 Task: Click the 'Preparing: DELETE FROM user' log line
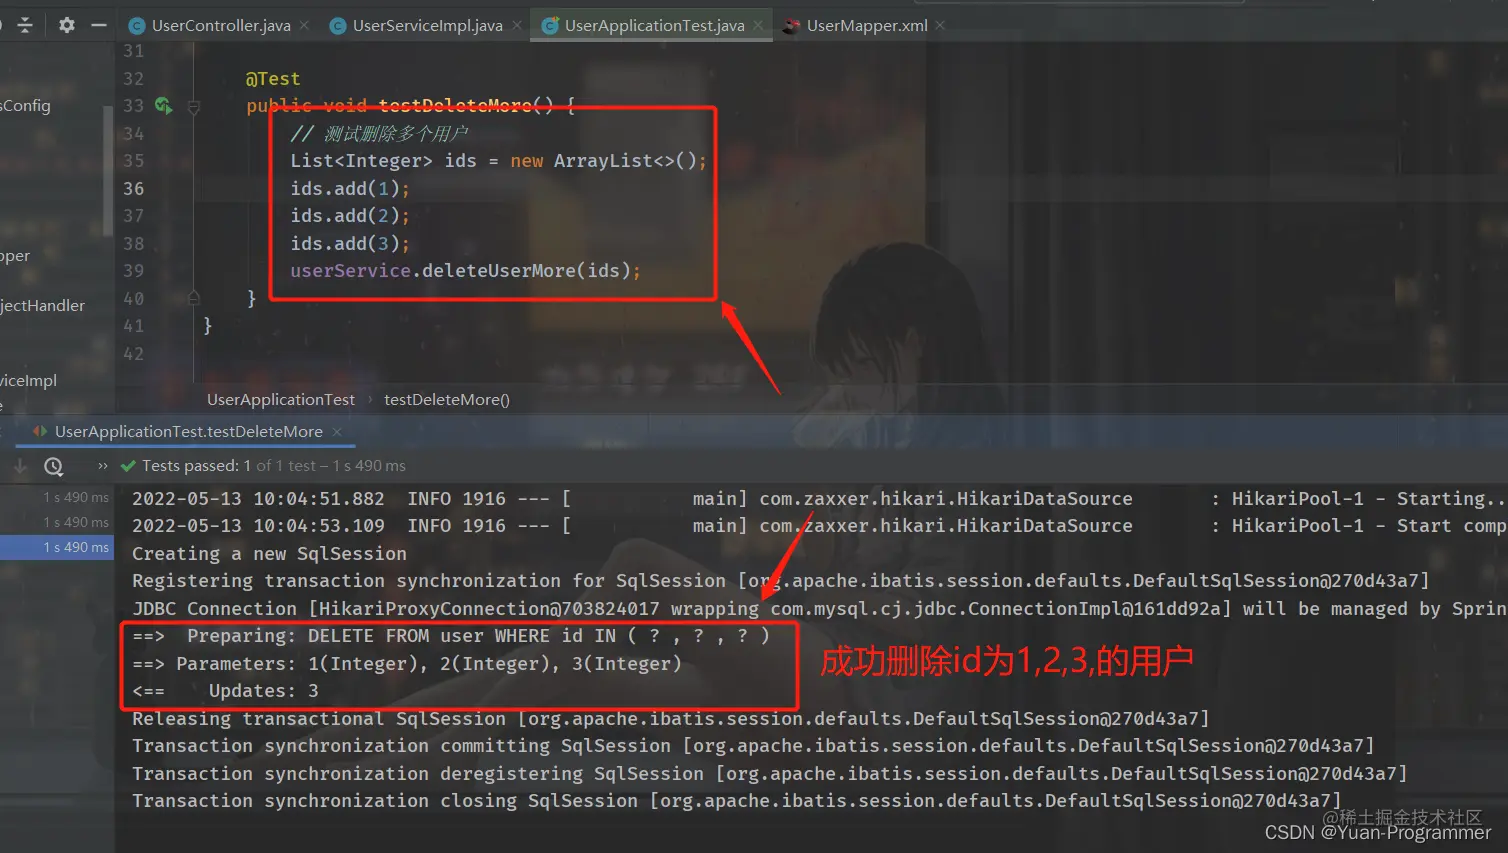[x=451, y=636]
